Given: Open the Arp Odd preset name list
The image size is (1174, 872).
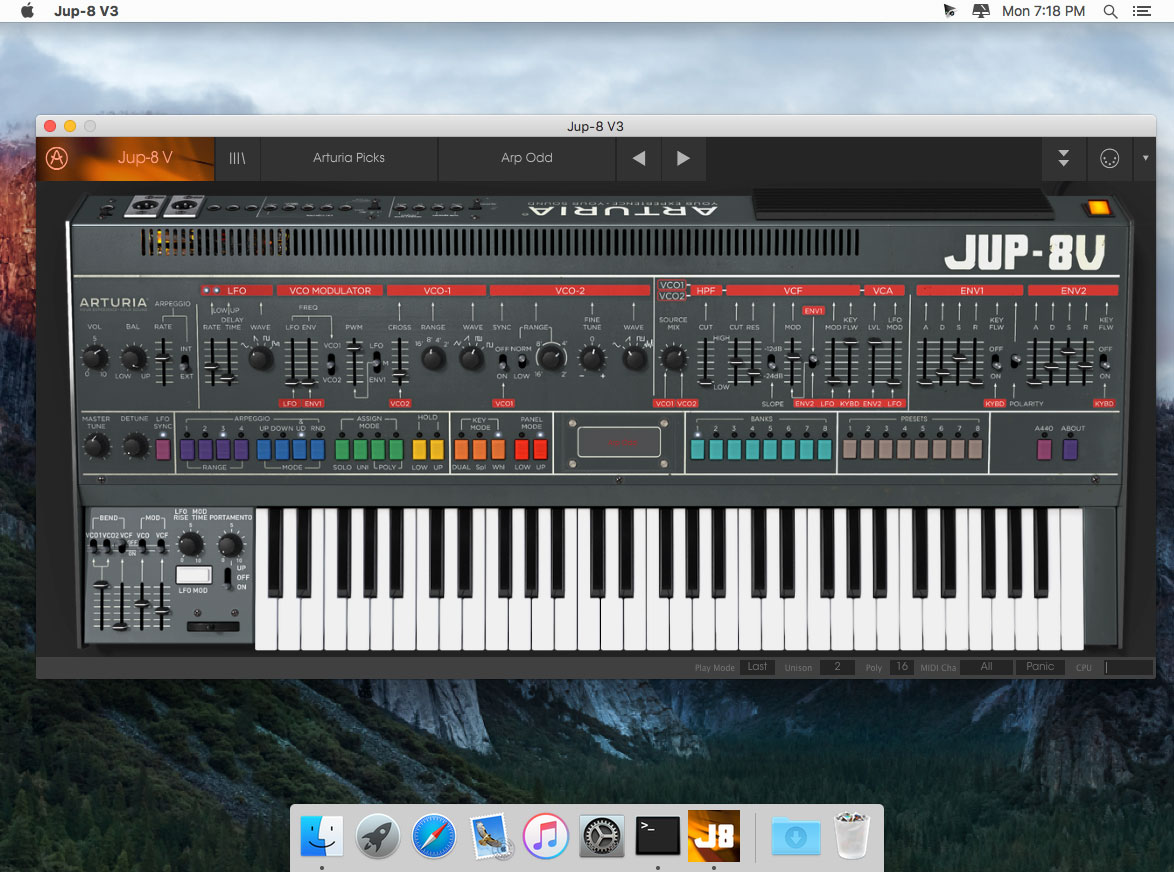Looking at the screenshot, I should pos(526,158).
